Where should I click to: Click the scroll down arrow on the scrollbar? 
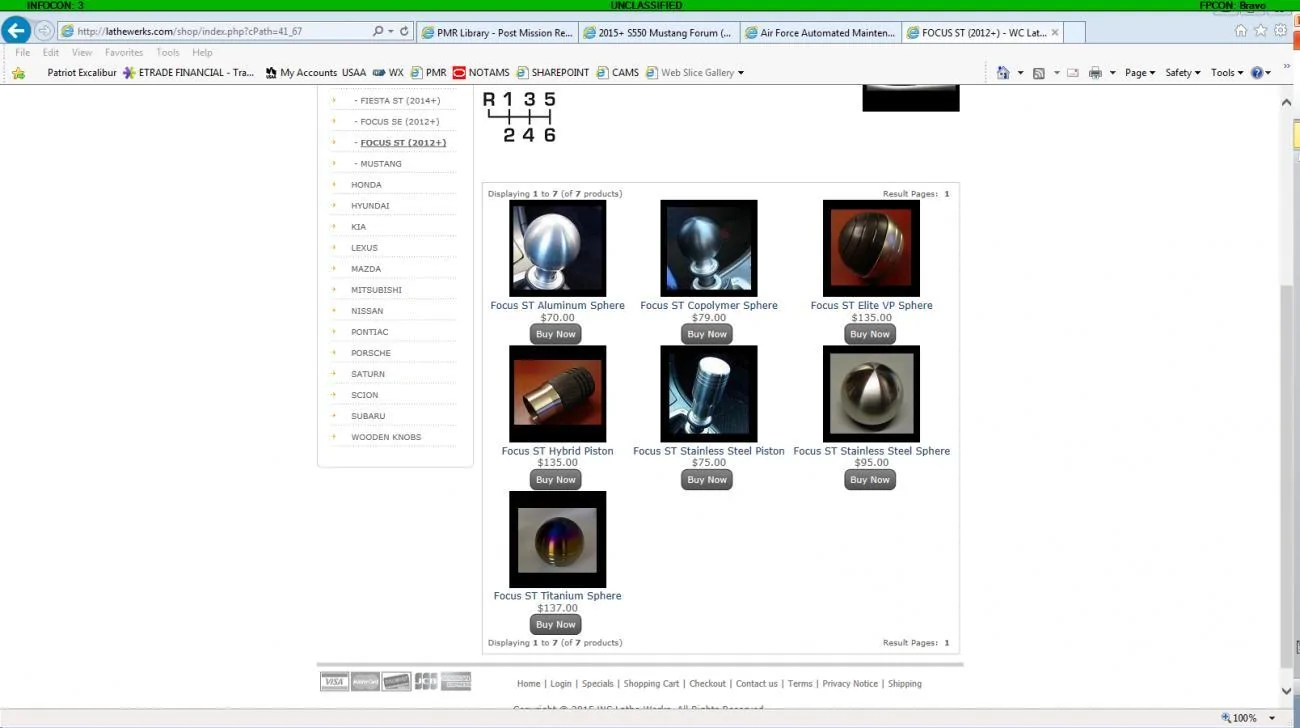1287,691
